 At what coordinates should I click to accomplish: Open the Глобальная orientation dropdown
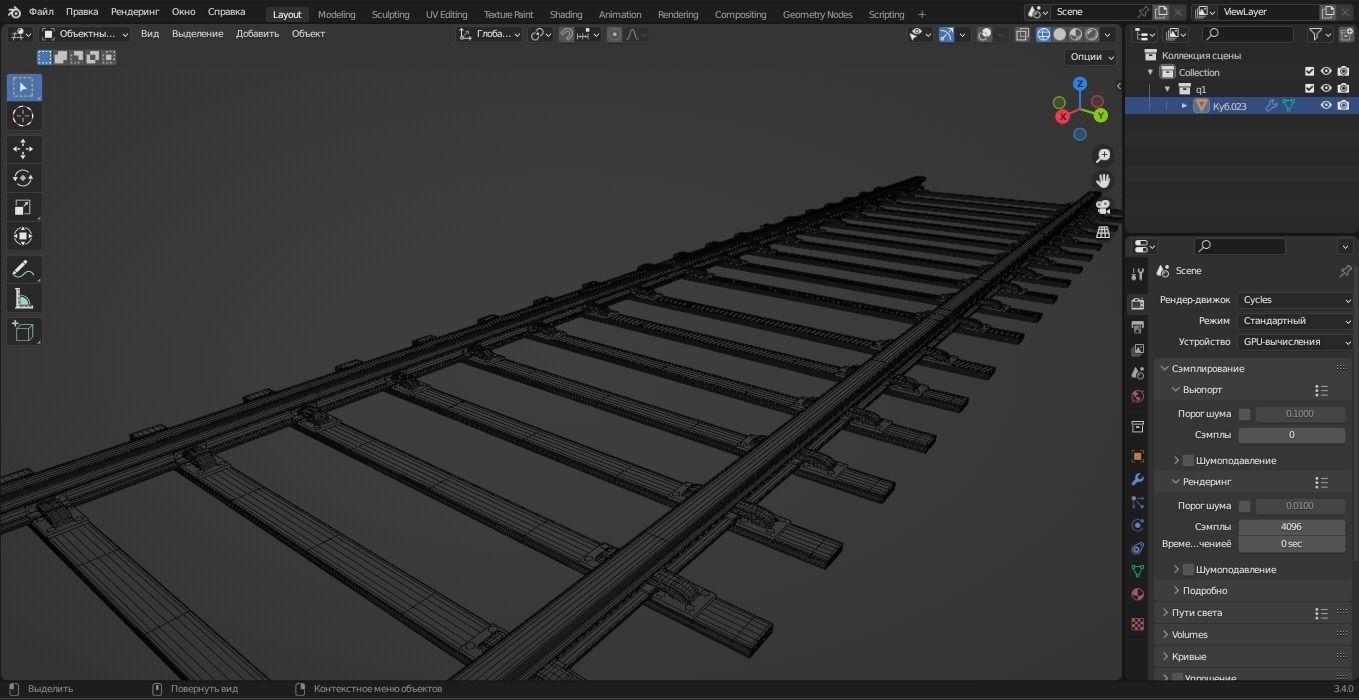pos(490,34)
